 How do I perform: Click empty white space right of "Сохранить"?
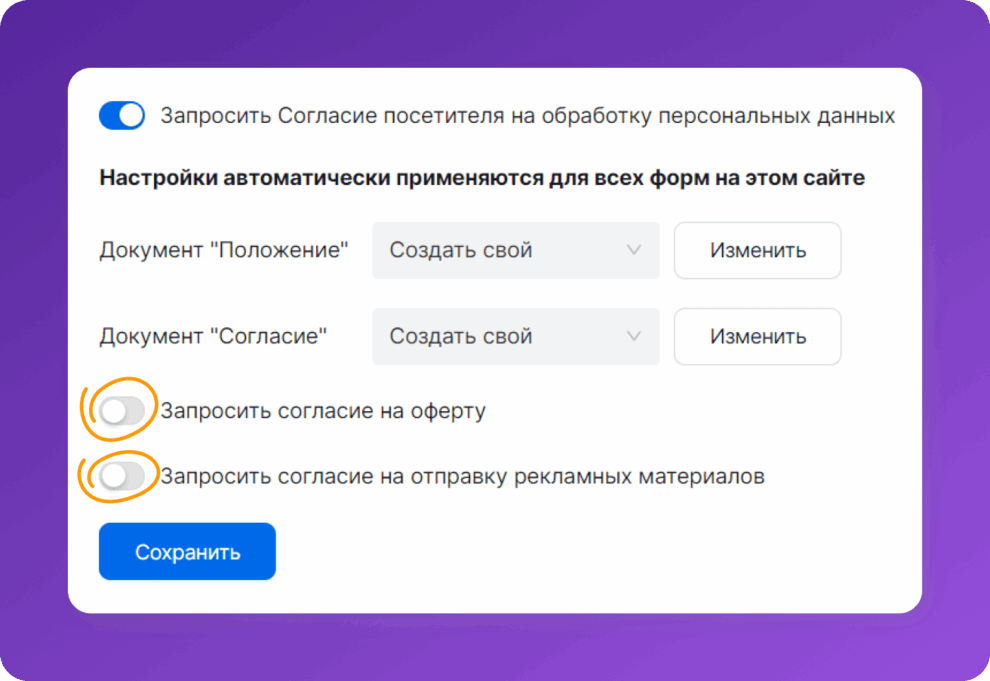[600, 551]
